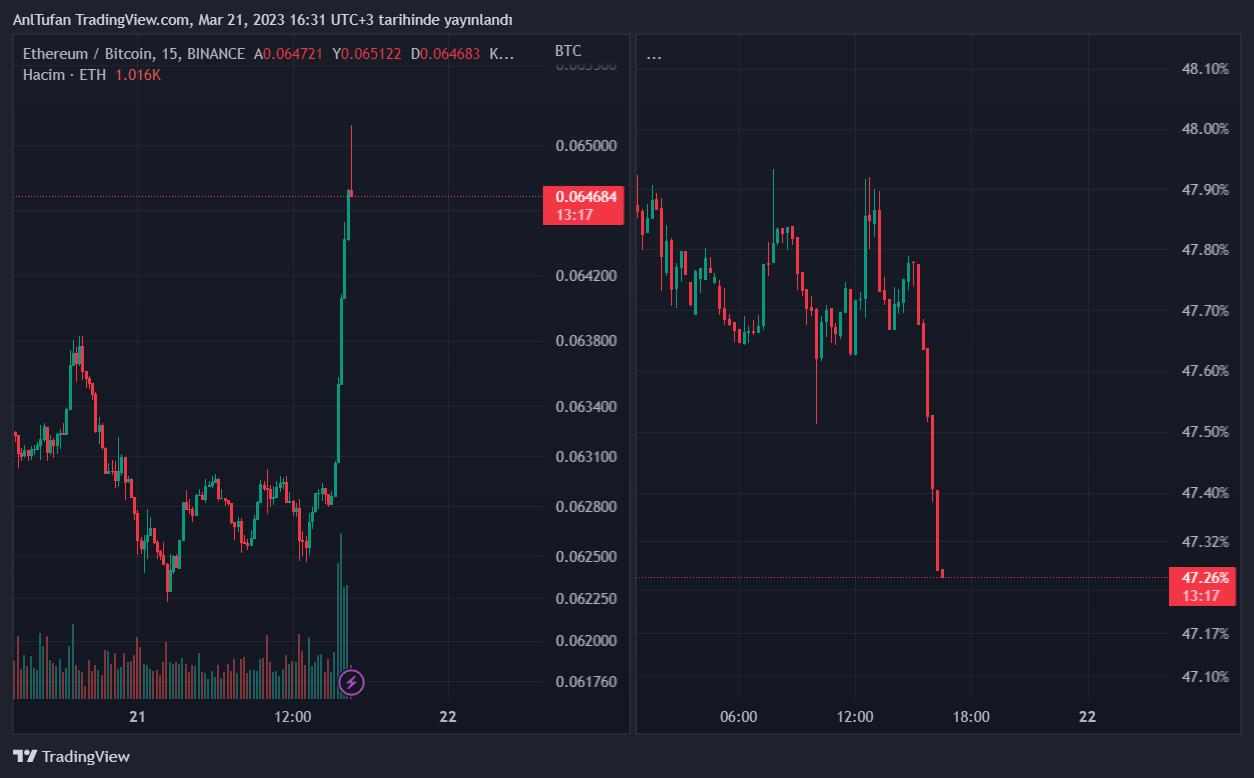Viewport: 1254px width, 778px height.
Task: Select the BTC currency label
Action: [568, 51]
